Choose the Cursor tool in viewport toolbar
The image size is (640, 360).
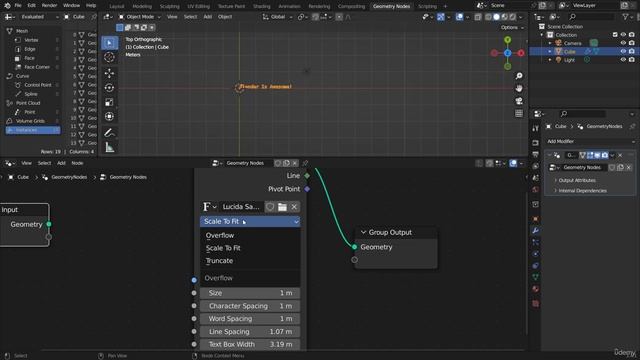click(109, 57)
